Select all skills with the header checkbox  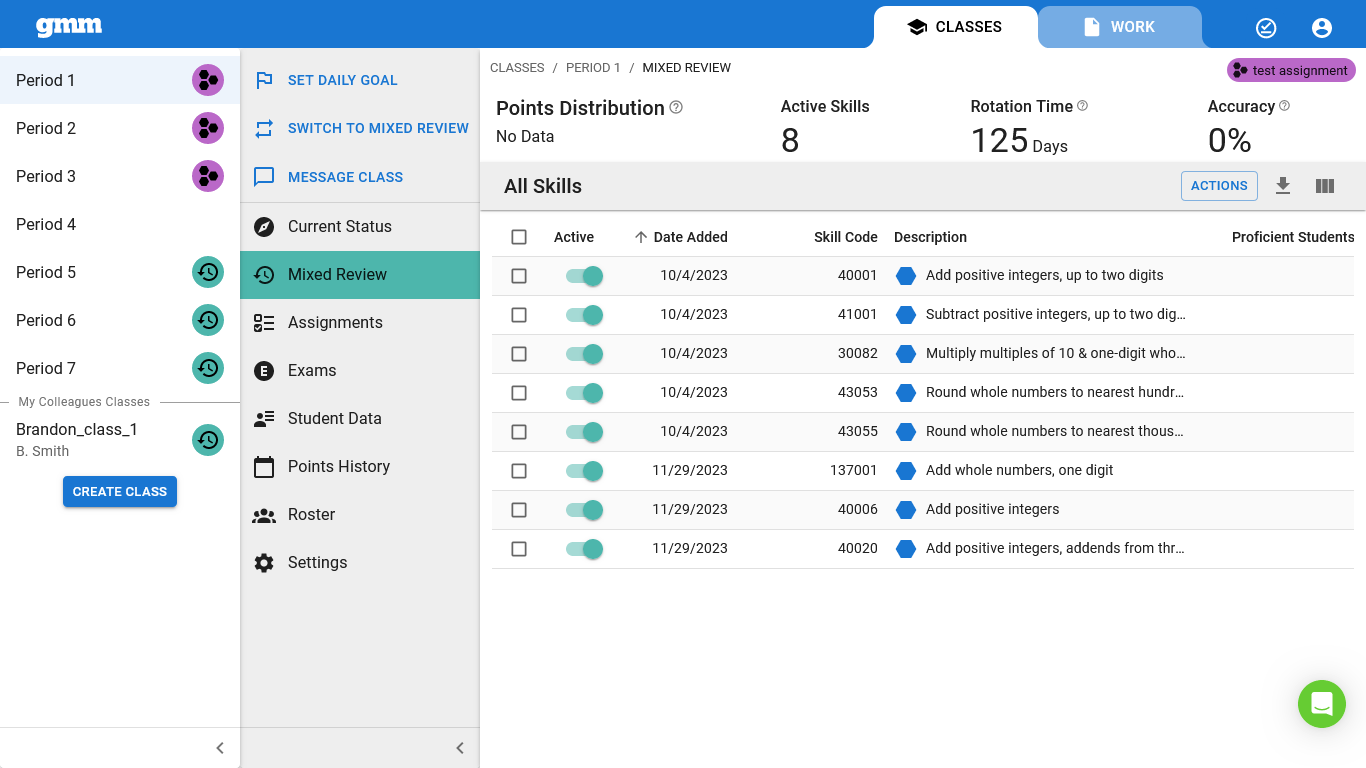pyautogui.click(x=519, y=237)
